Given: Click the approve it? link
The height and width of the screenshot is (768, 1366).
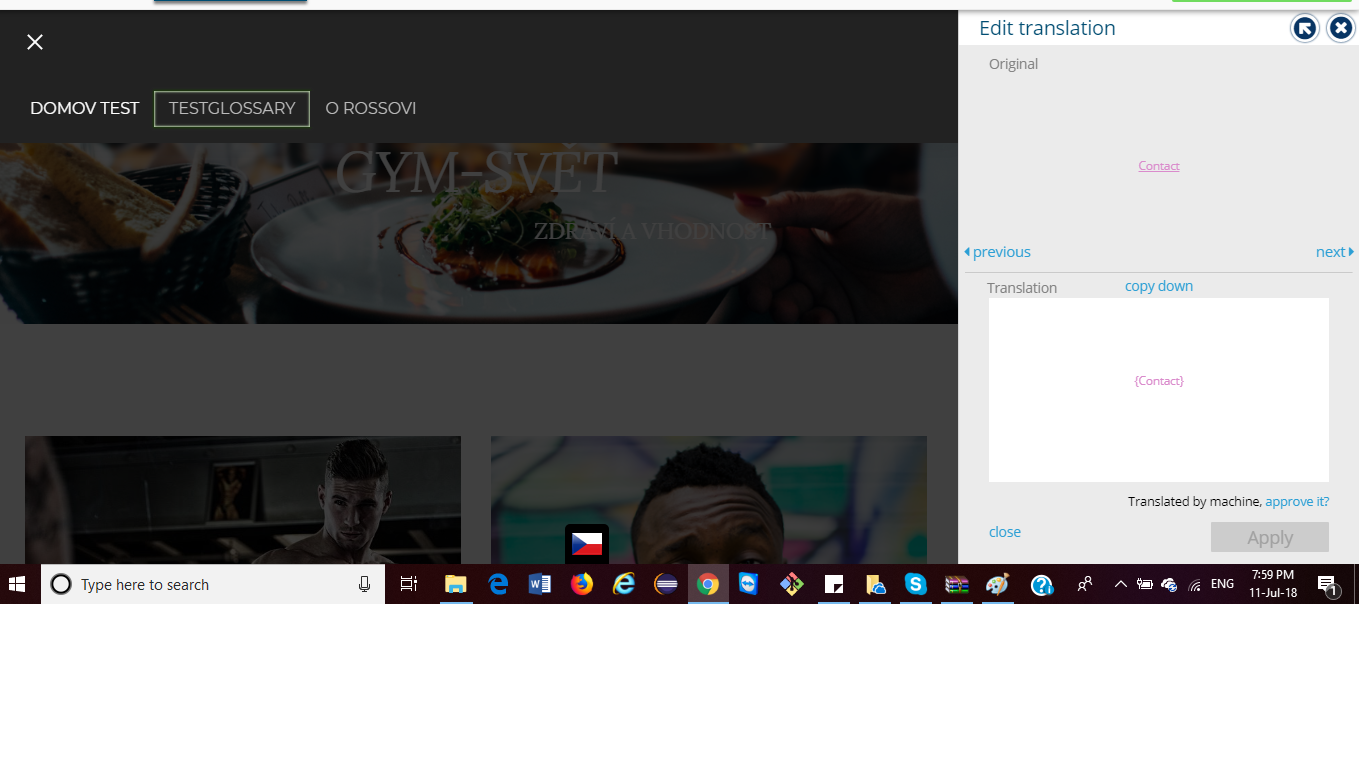Looking at the screenshot, I should point(1297,502).
